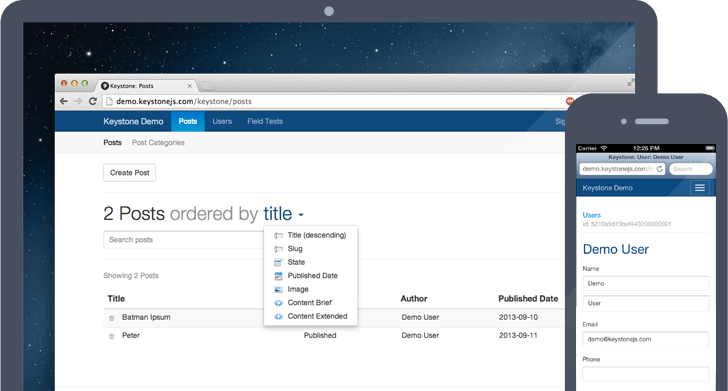Open Post Categories sub-navigation link
Screen dimensions: 728x391
click(x=158, y=143)
